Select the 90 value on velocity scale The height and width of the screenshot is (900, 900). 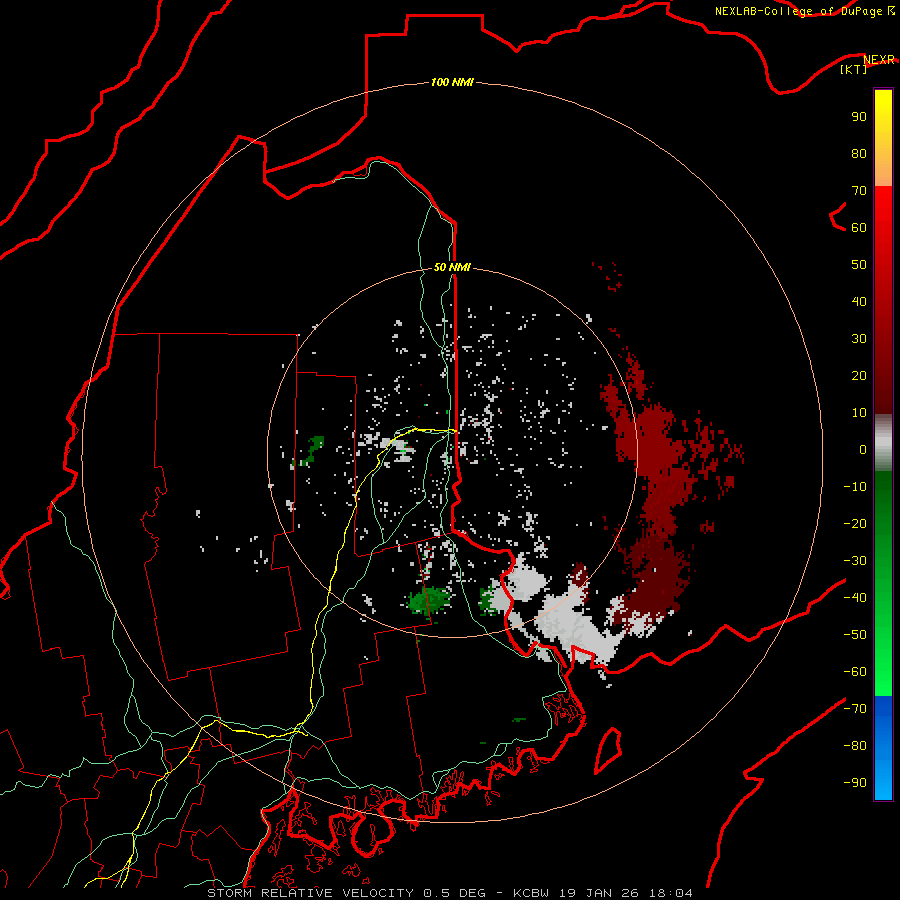[859, 117]
